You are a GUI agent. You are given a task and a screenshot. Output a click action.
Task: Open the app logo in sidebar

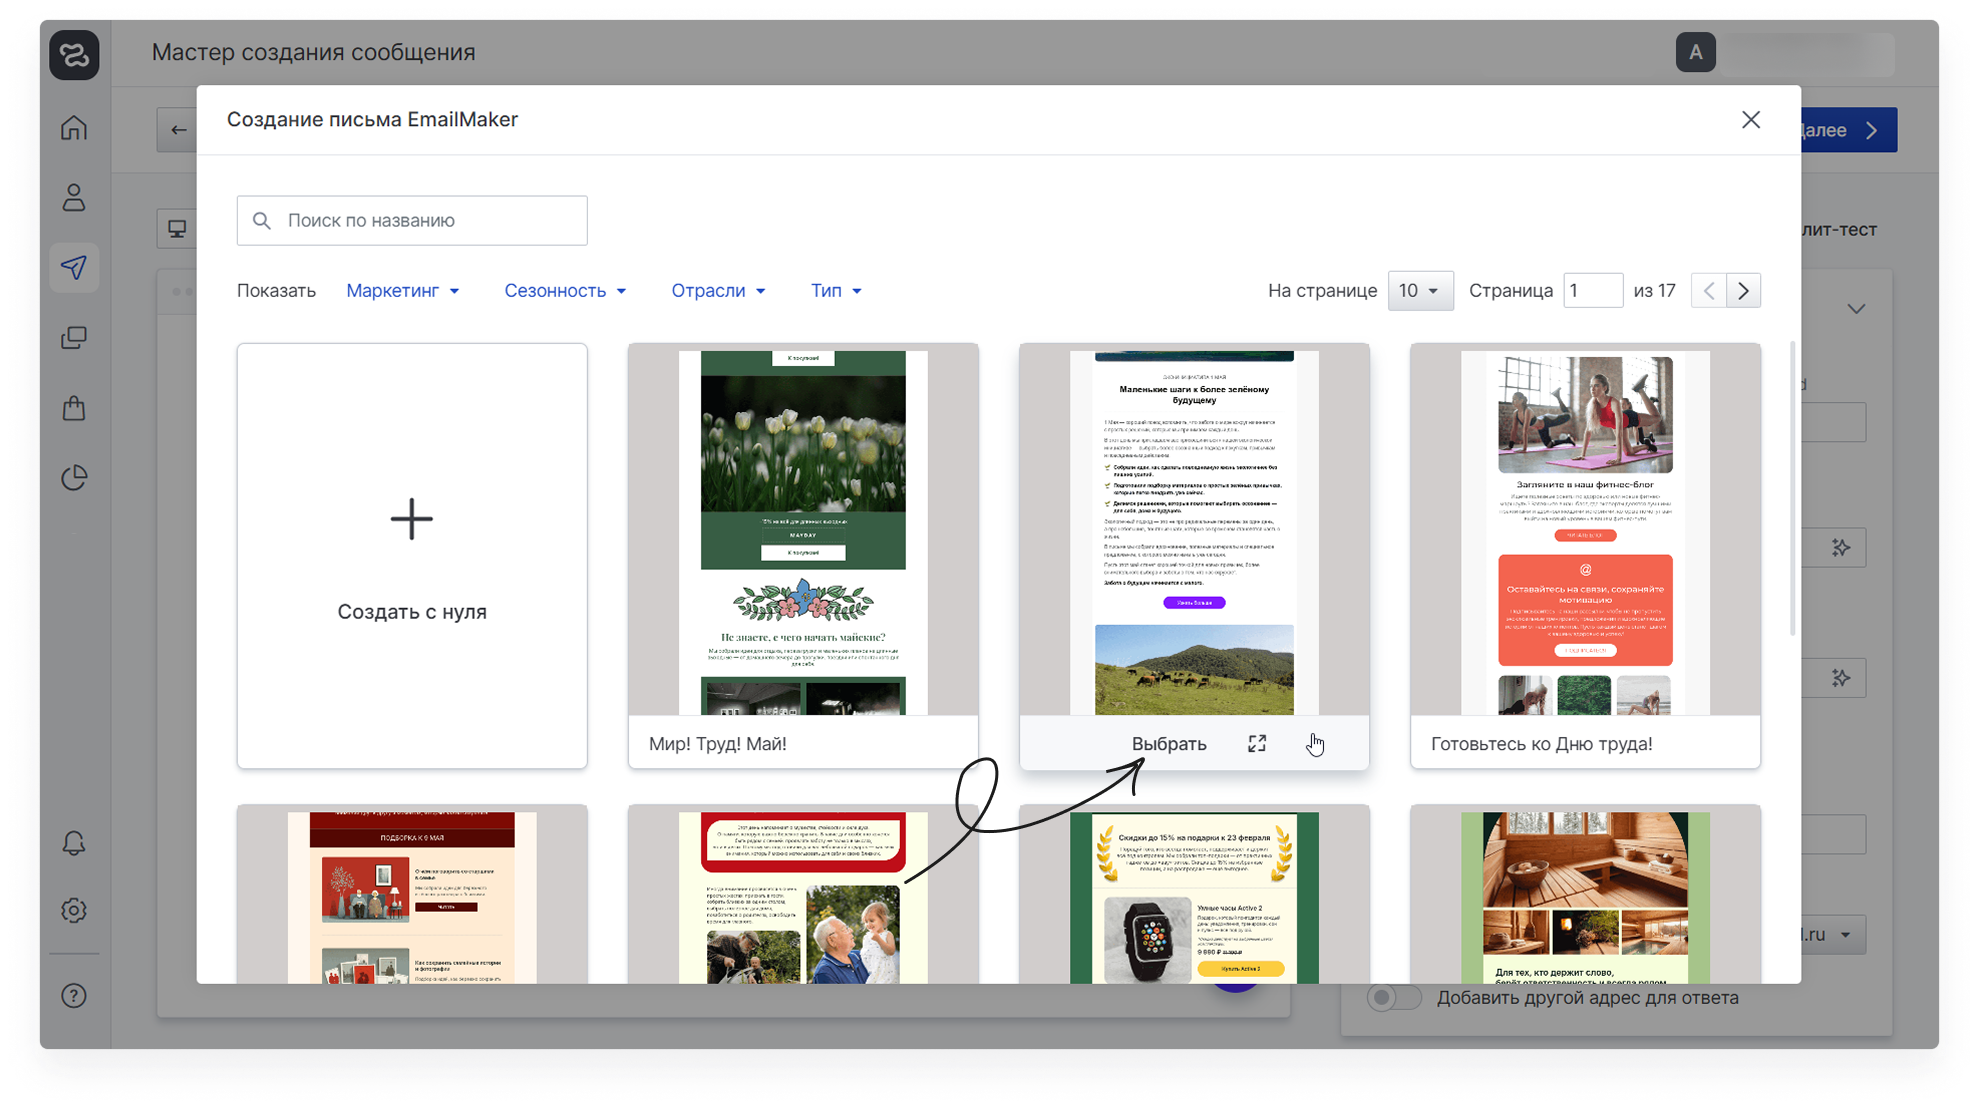coord(74,54)
